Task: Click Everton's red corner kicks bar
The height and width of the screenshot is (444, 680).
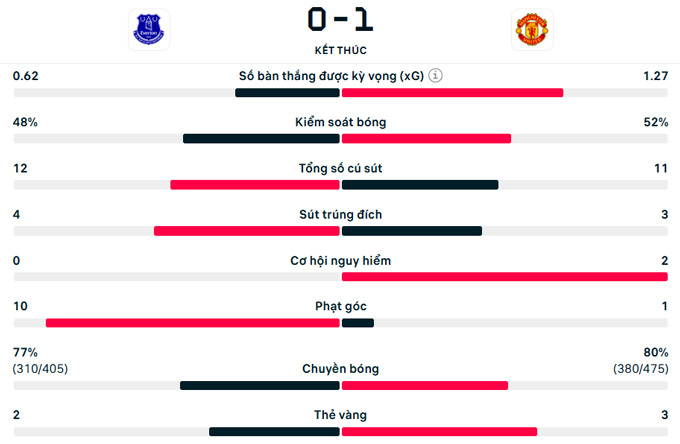Action: (193, 323)
